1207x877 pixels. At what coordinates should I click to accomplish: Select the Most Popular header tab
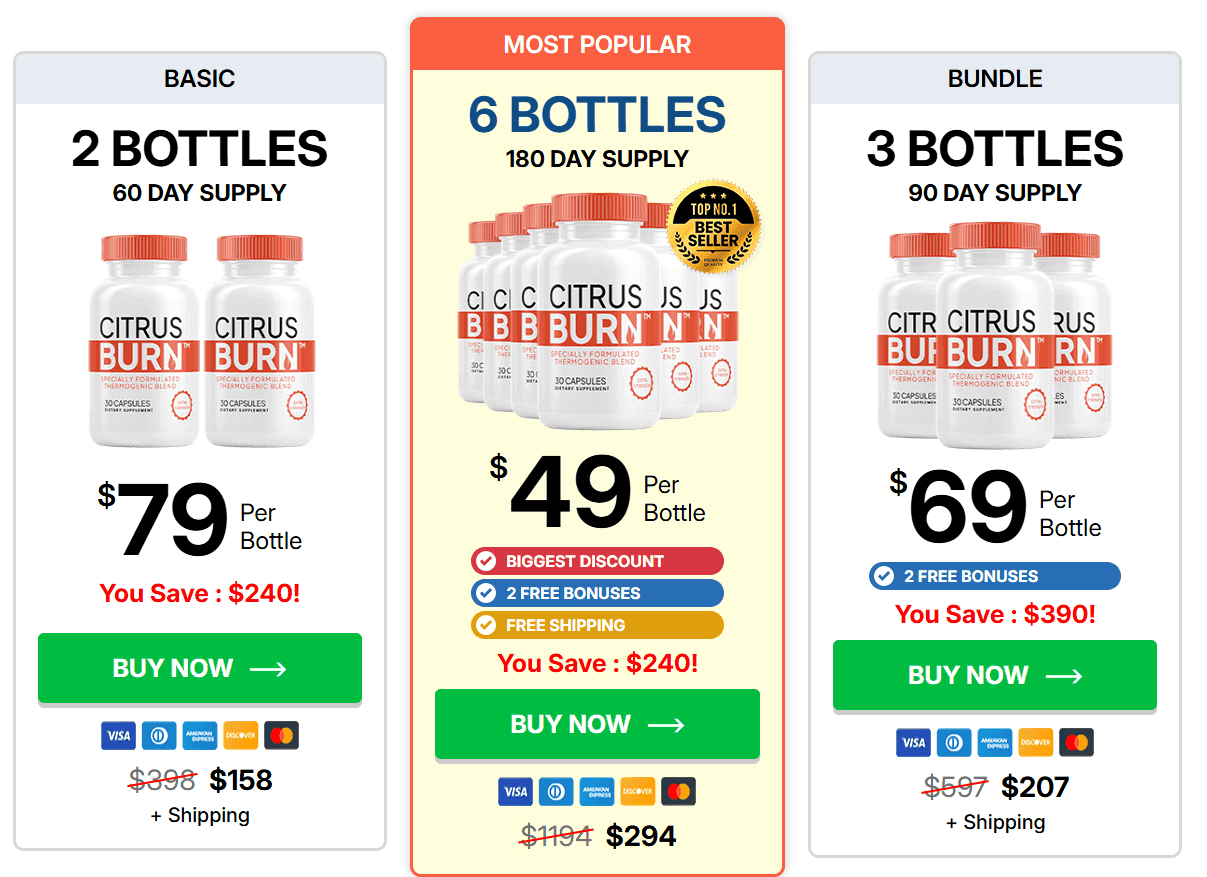coord(597,44)
